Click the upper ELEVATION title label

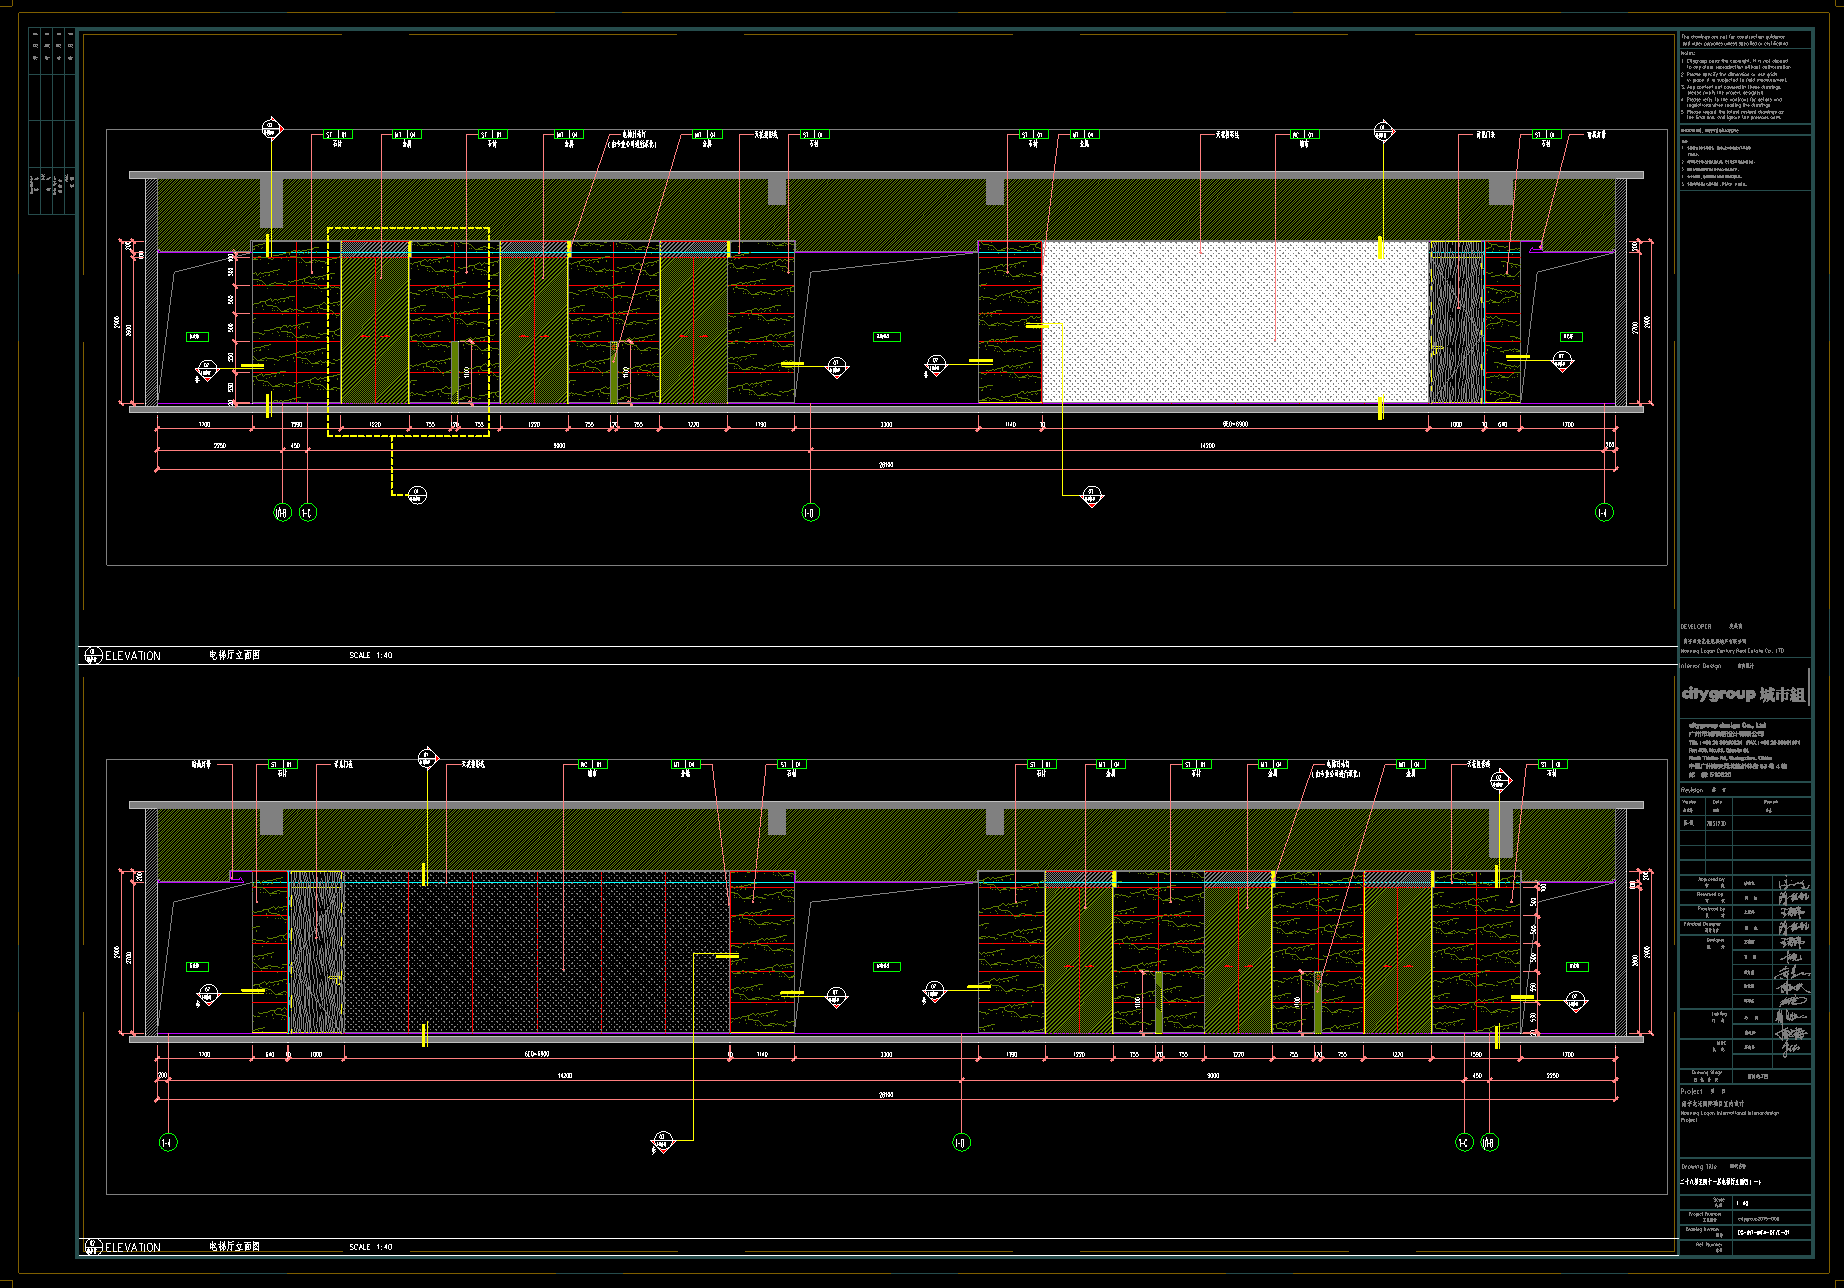coord(132,656)
